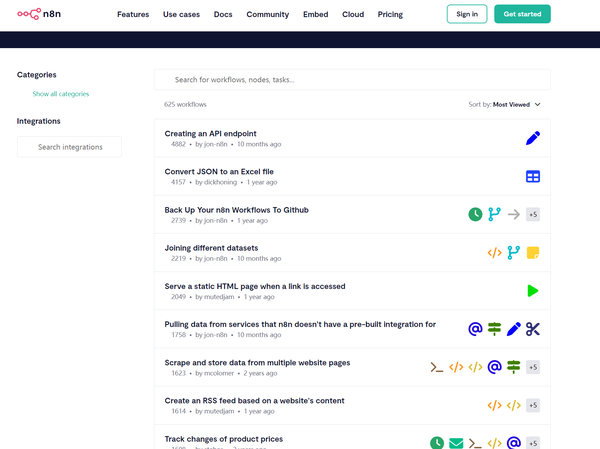Click the Sign in button

tap(467, 14)
